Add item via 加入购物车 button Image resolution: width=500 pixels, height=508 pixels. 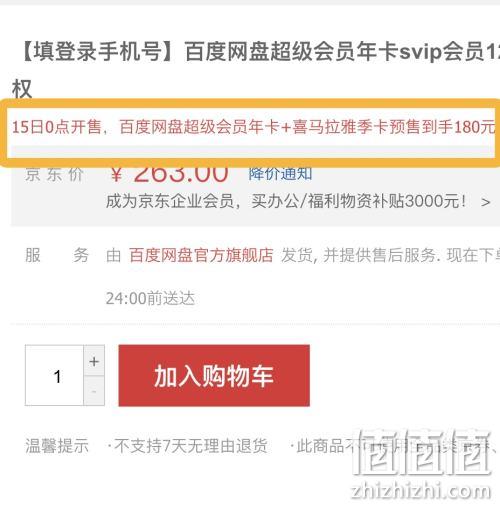[x=214, y=376]
